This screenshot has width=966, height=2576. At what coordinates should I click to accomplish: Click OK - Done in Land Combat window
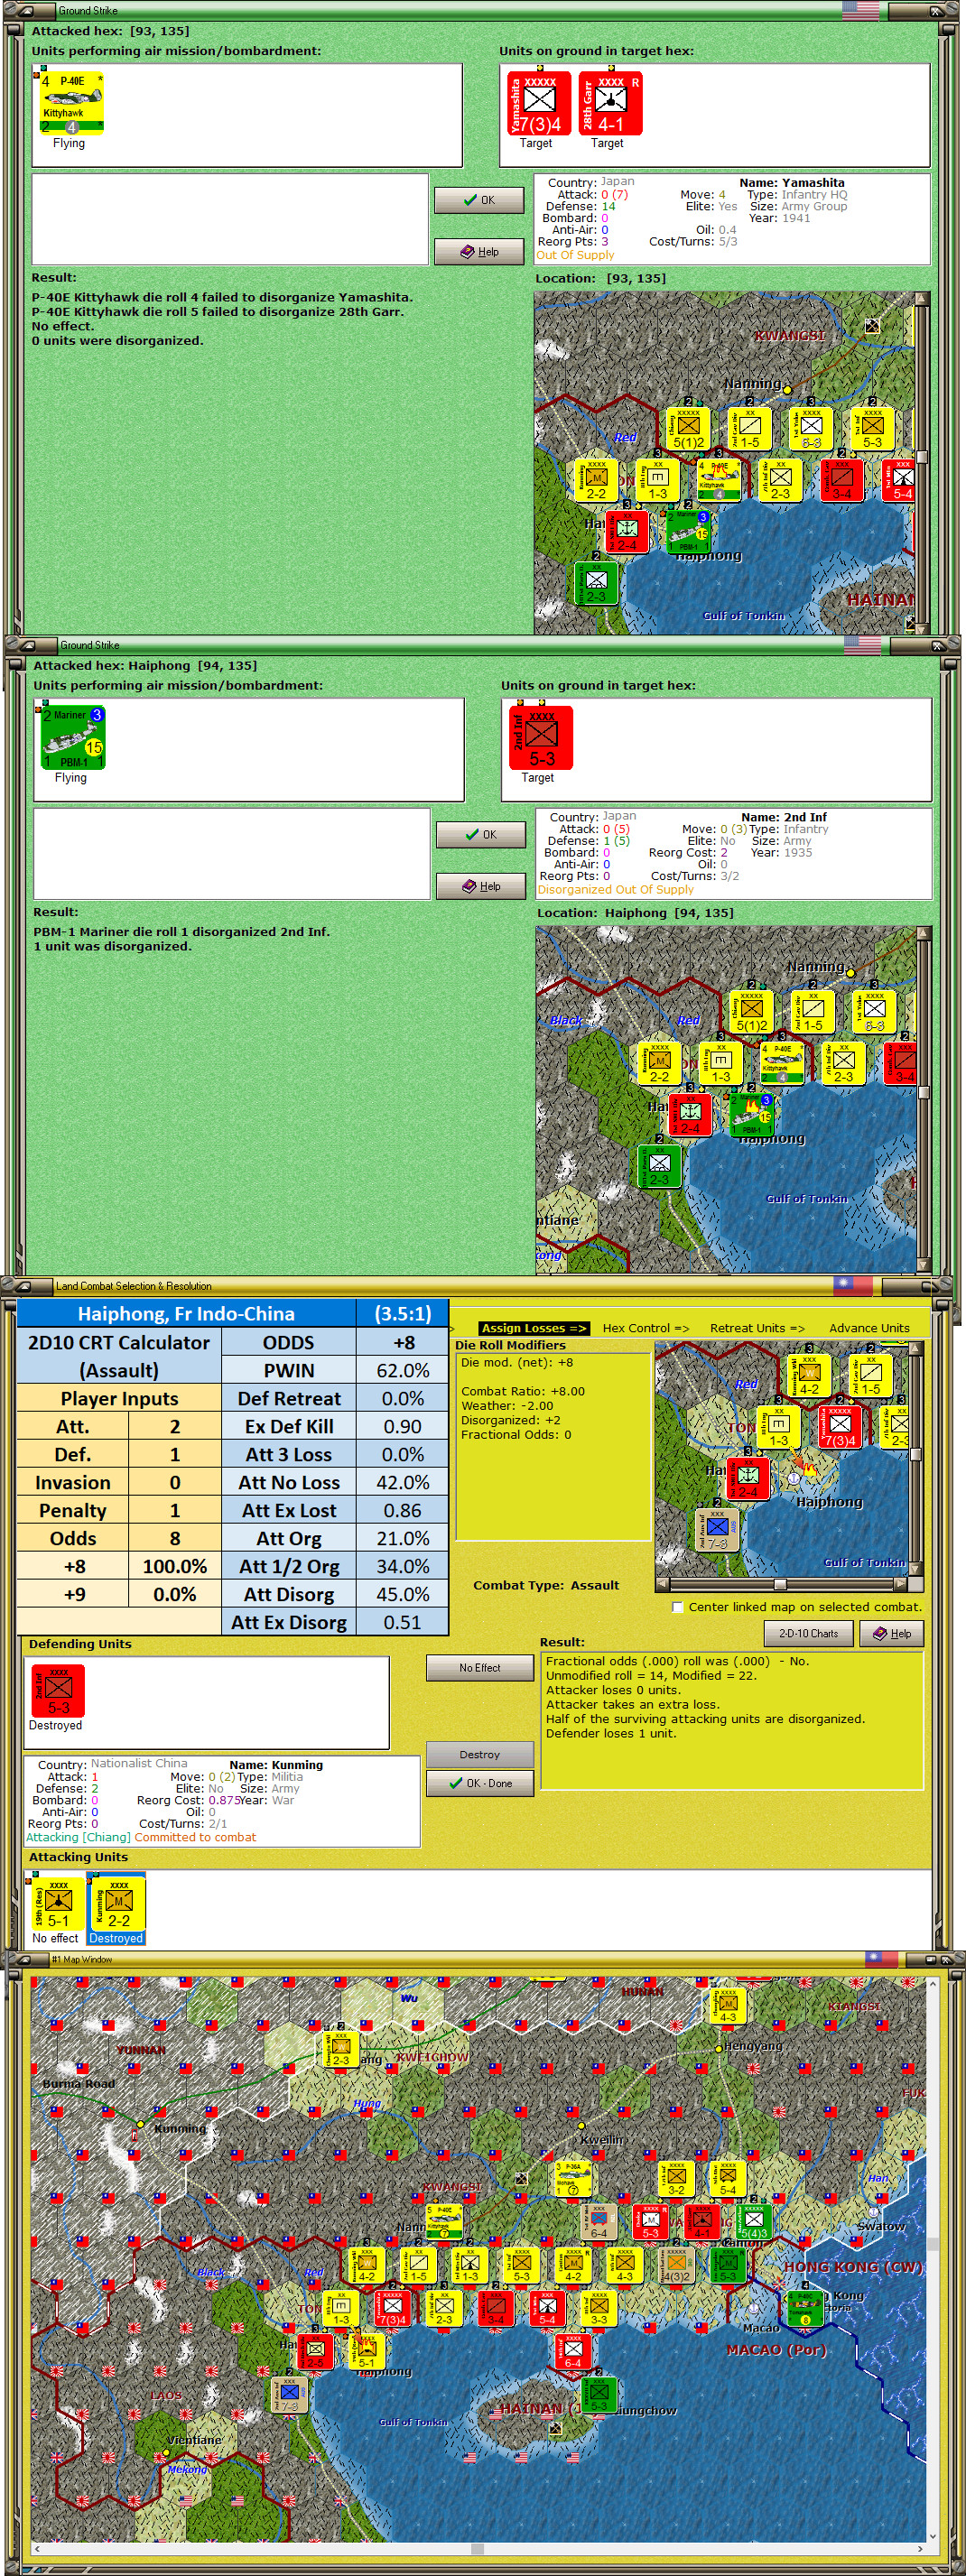(x=480, y=1783)
